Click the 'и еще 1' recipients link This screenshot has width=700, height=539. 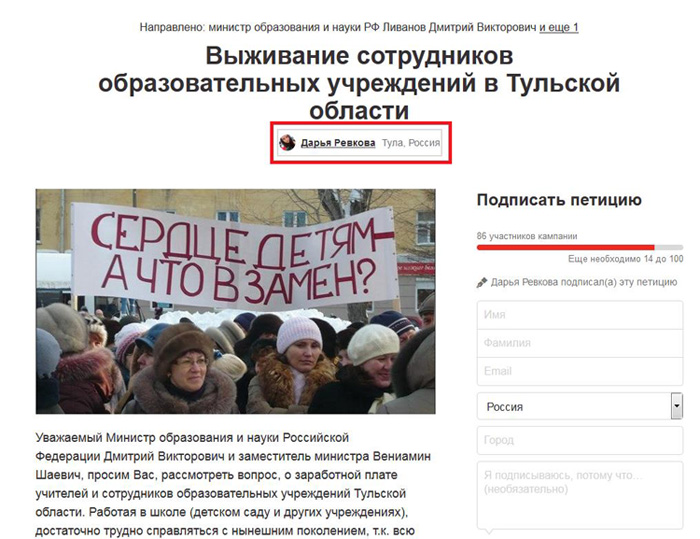tap(558, 27)
